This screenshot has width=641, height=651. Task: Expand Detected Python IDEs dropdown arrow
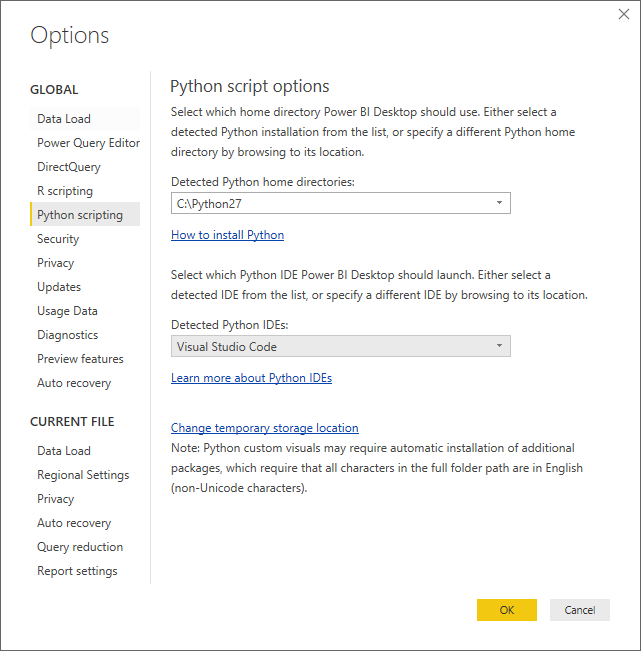pyautogui.click(x=499, y=346)
